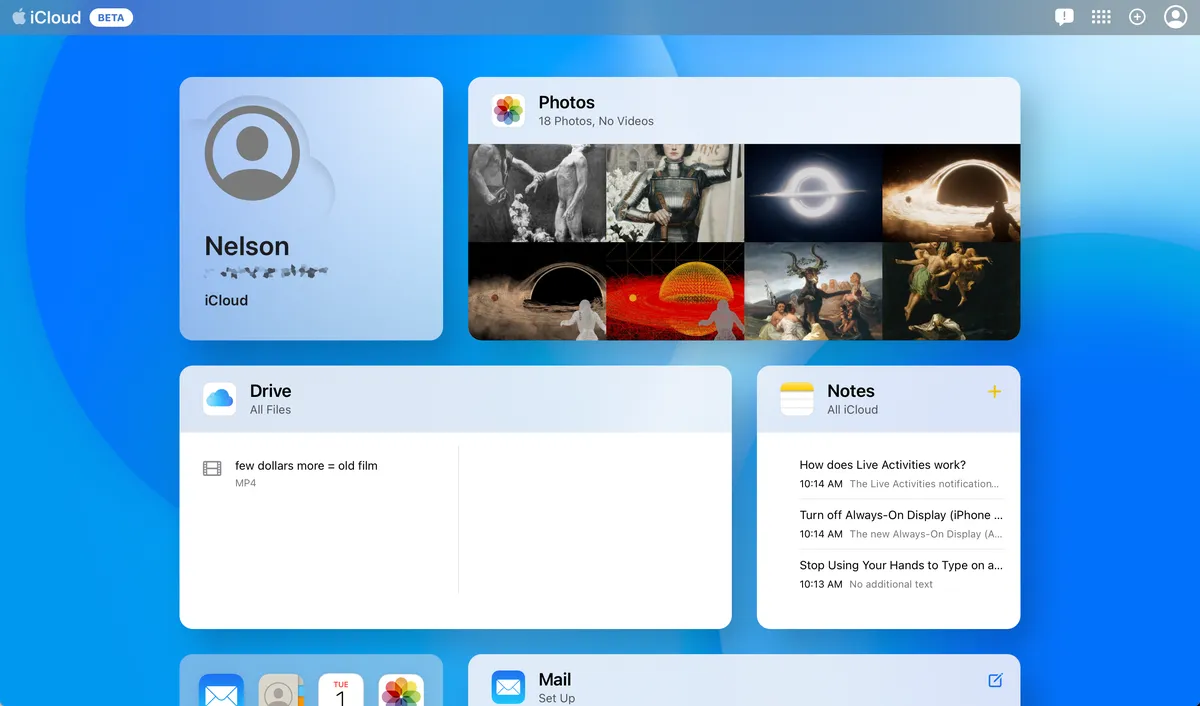Click the circled plus icon in top bar

coord(1137,17)
